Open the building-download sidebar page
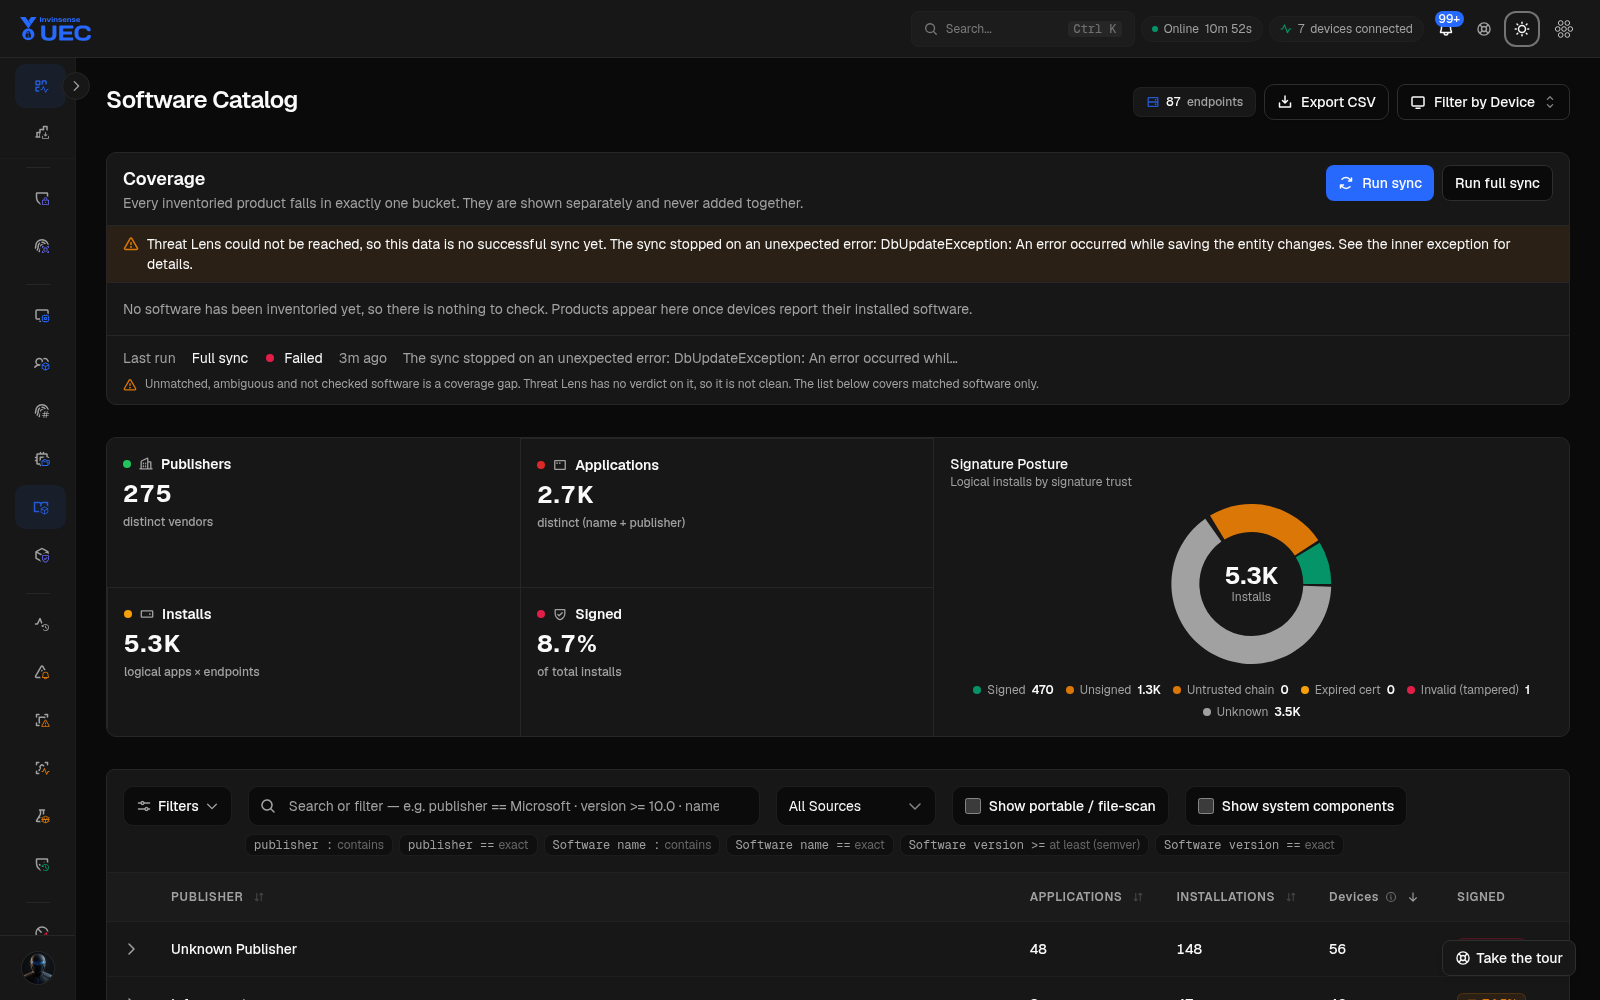1600x1000 pixels. tap(41, 132)
